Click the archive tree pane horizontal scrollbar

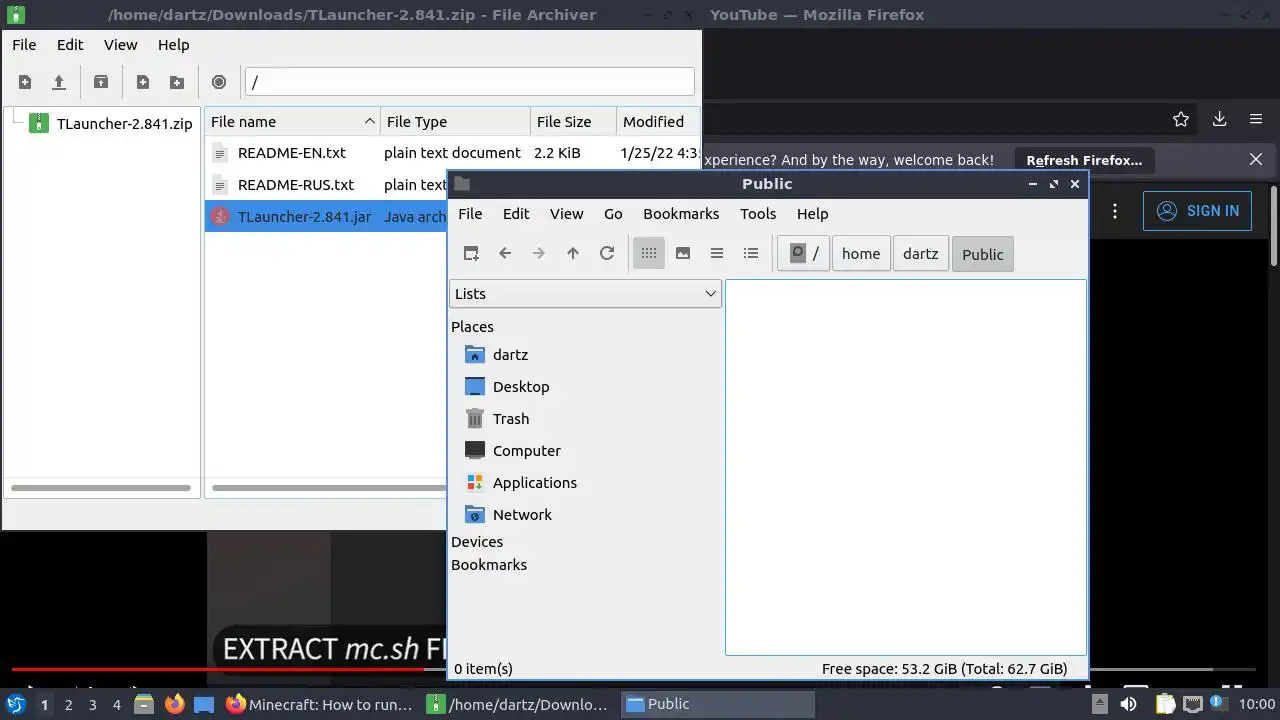101,488
